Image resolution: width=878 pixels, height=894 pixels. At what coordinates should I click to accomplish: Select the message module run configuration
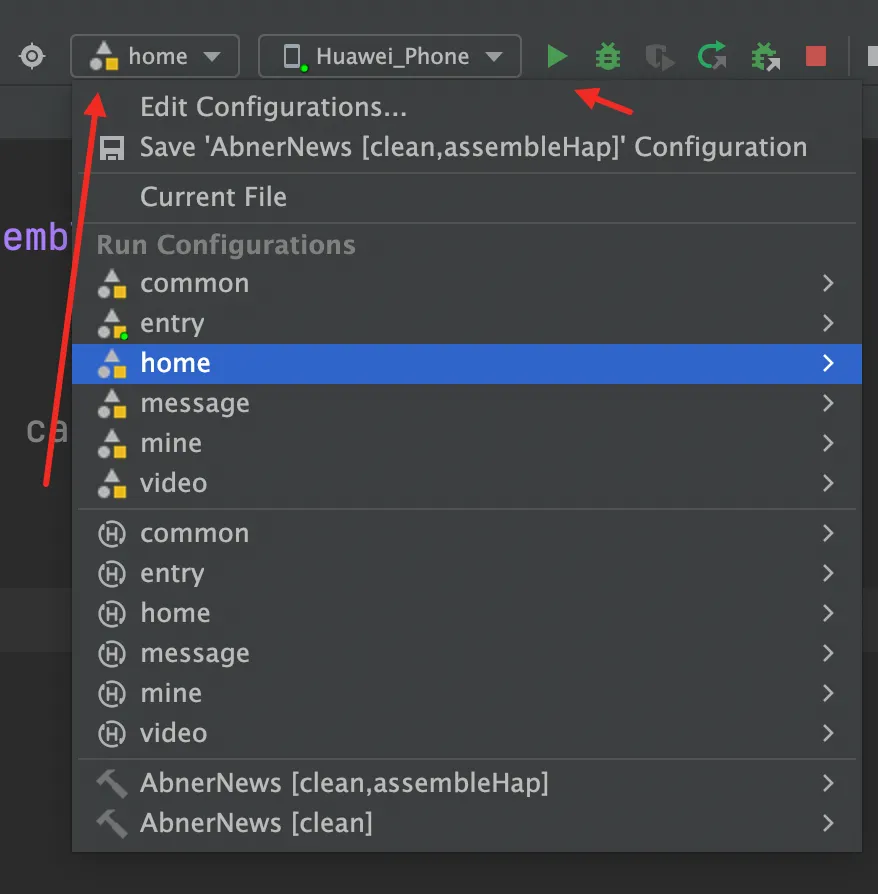195,404
